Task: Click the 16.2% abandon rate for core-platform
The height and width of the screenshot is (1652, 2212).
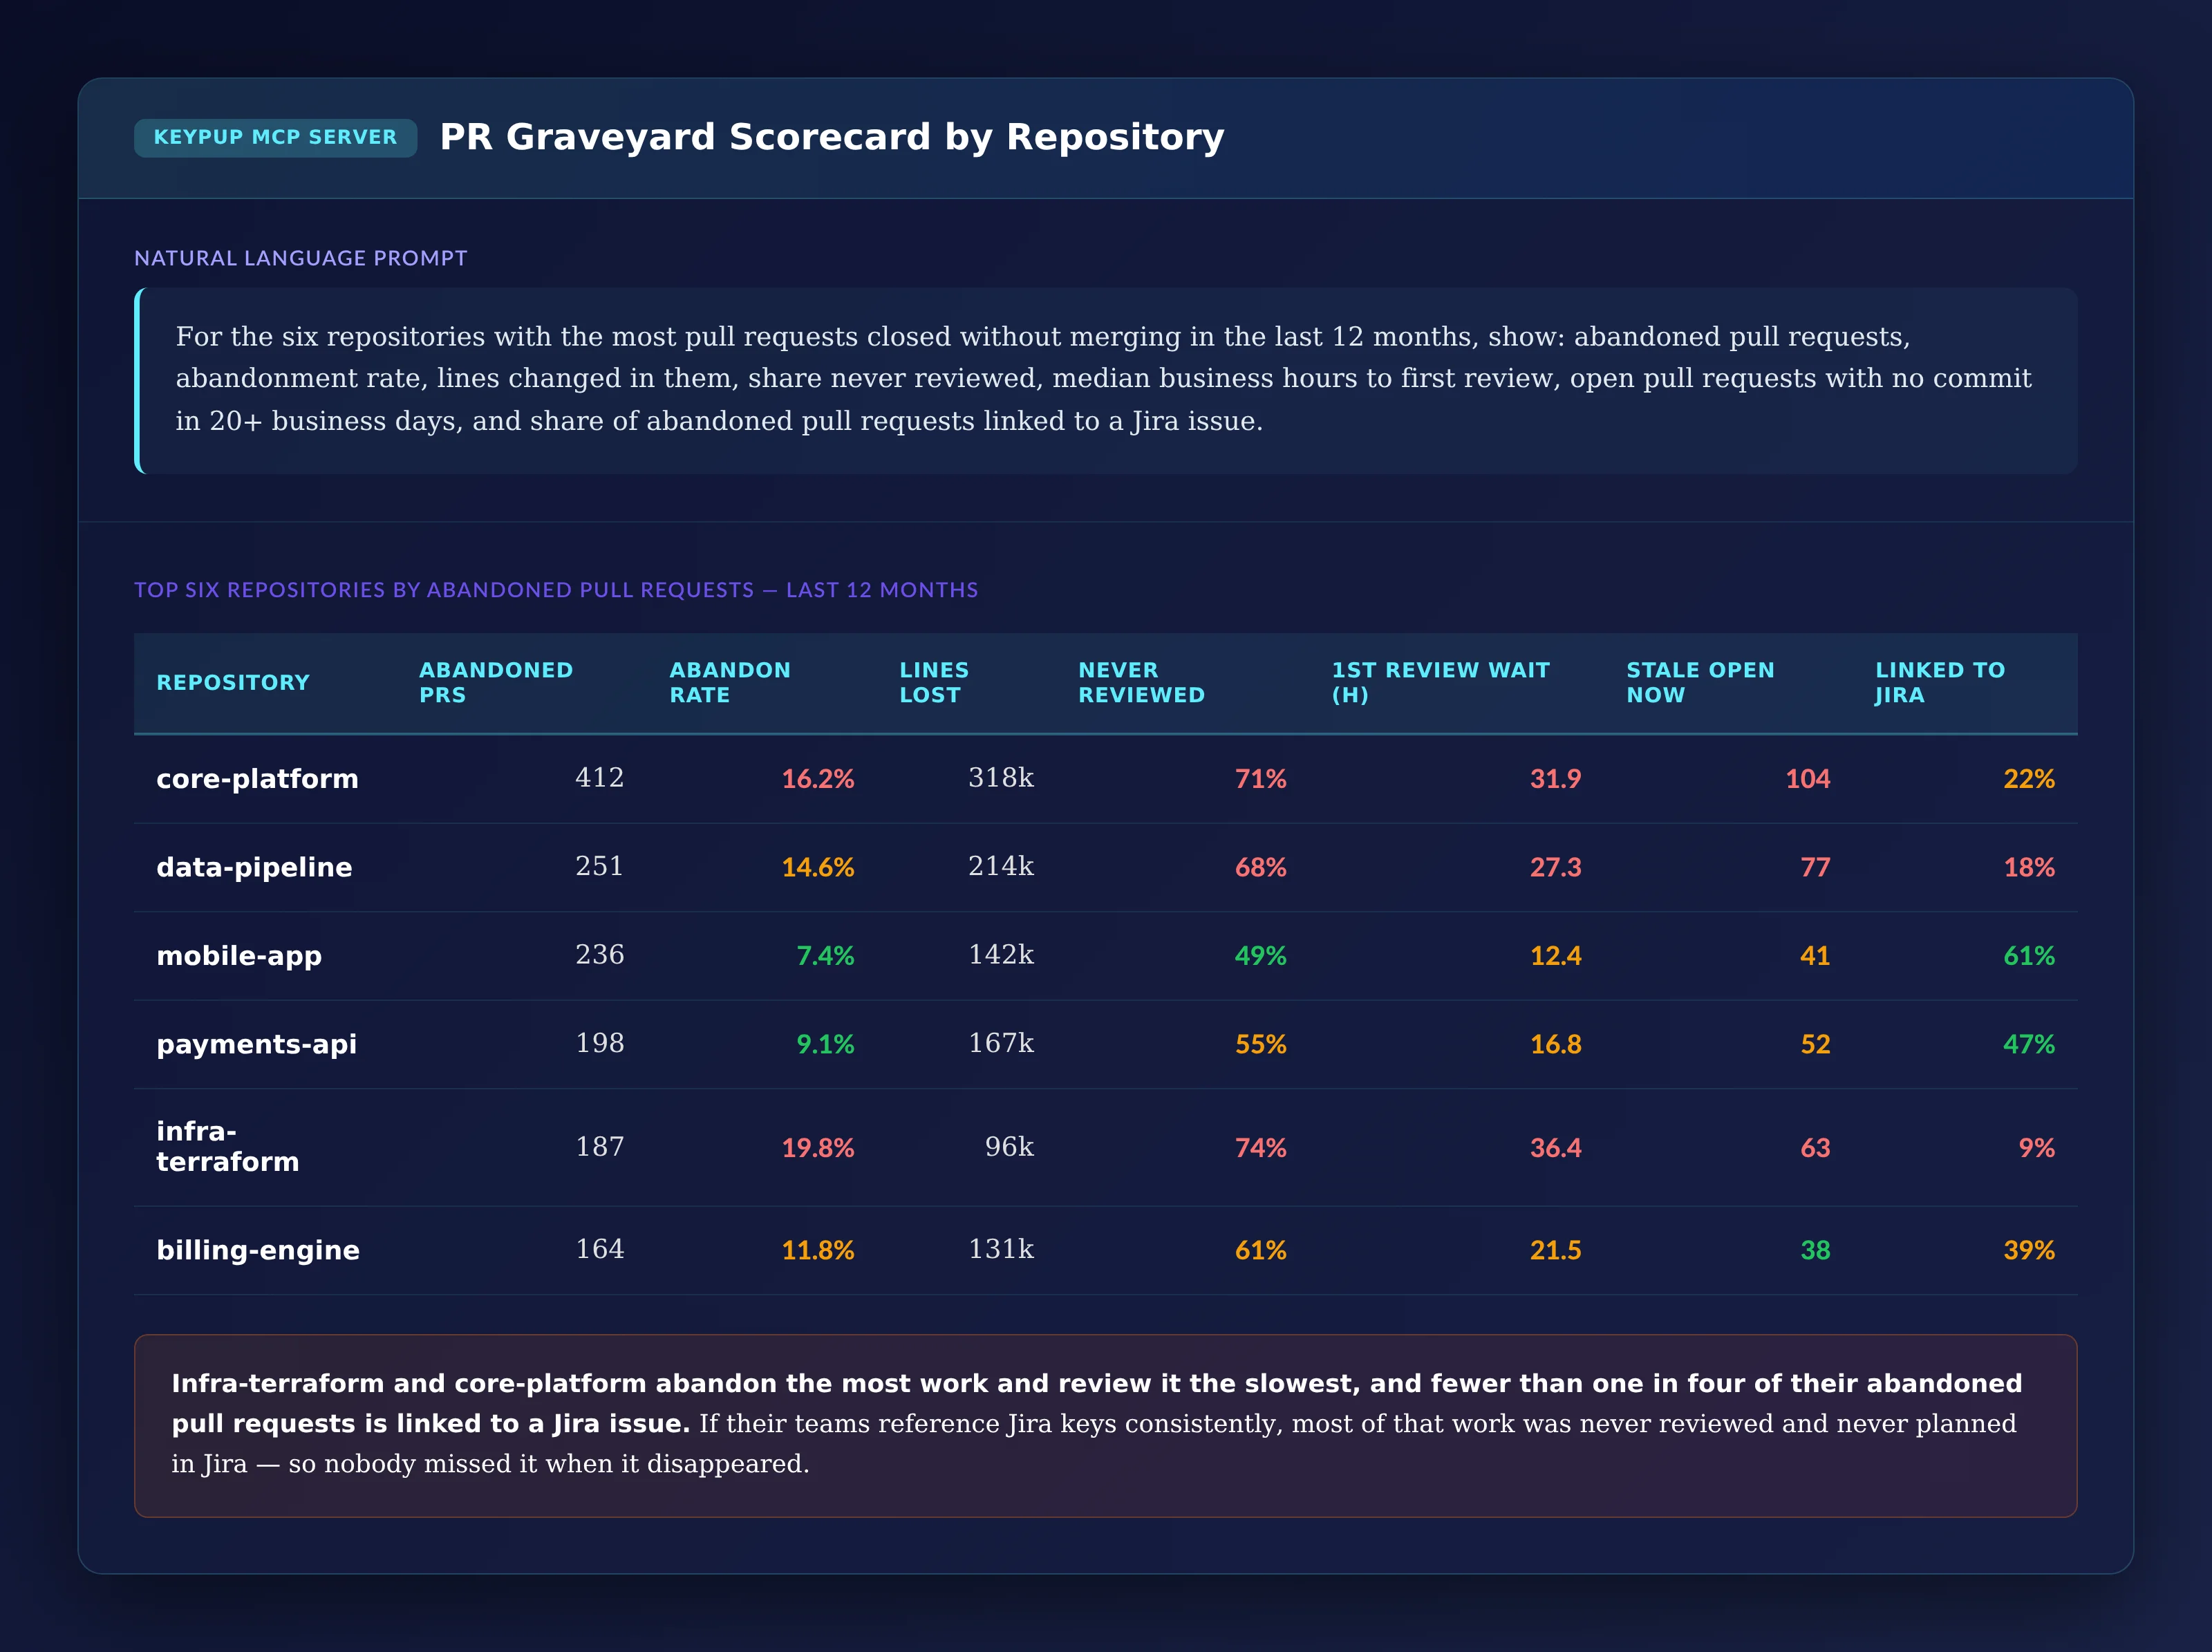Action: pyautogui.click(x=818, y=779)
